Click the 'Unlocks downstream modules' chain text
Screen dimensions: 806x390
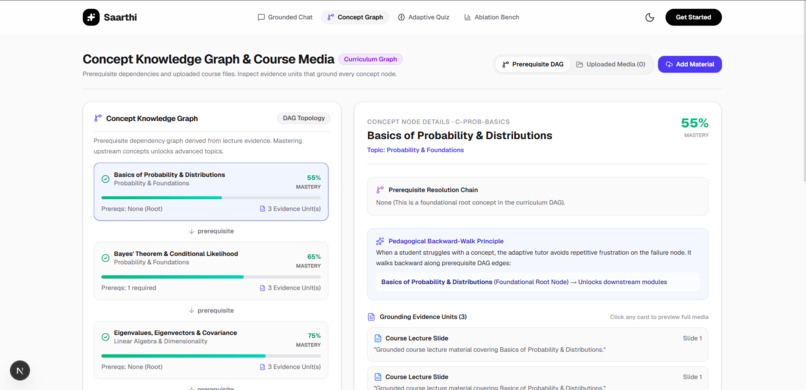(622, 282)
